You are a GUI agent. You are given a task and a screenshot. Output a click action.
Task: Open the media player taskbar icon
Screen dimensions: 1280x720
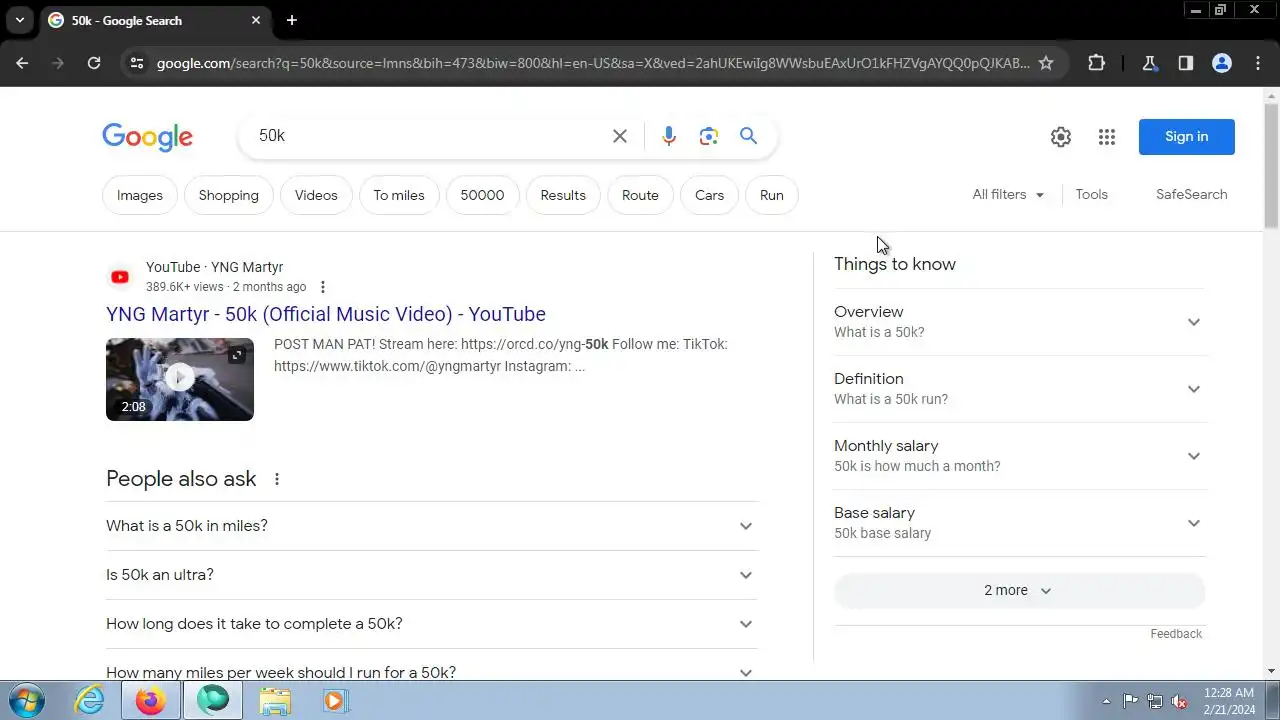[334, 701]
